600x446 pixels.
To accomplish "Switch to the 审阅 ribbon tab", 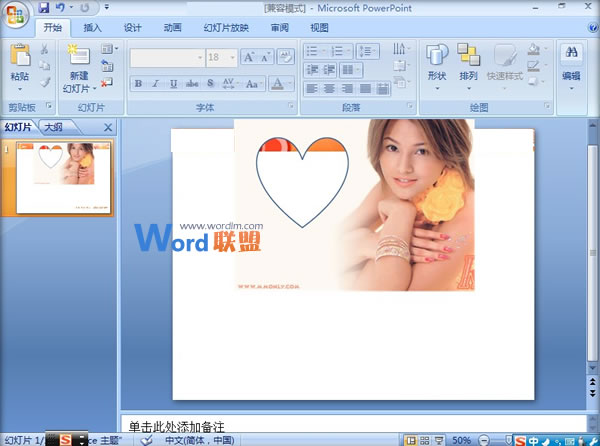I will pyautogui.click(x=280, y=28).
